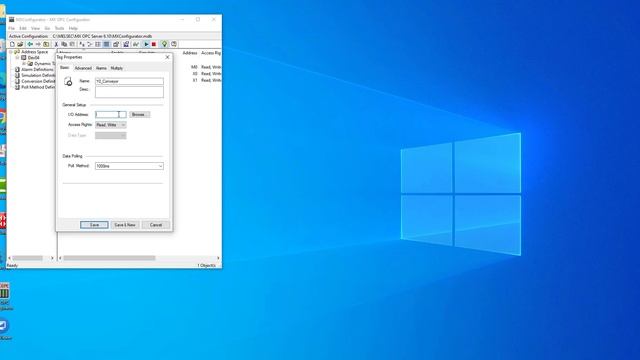Click the Properties toolbar icon
Screen dimensions: 640x360
(x=116, y=44)
